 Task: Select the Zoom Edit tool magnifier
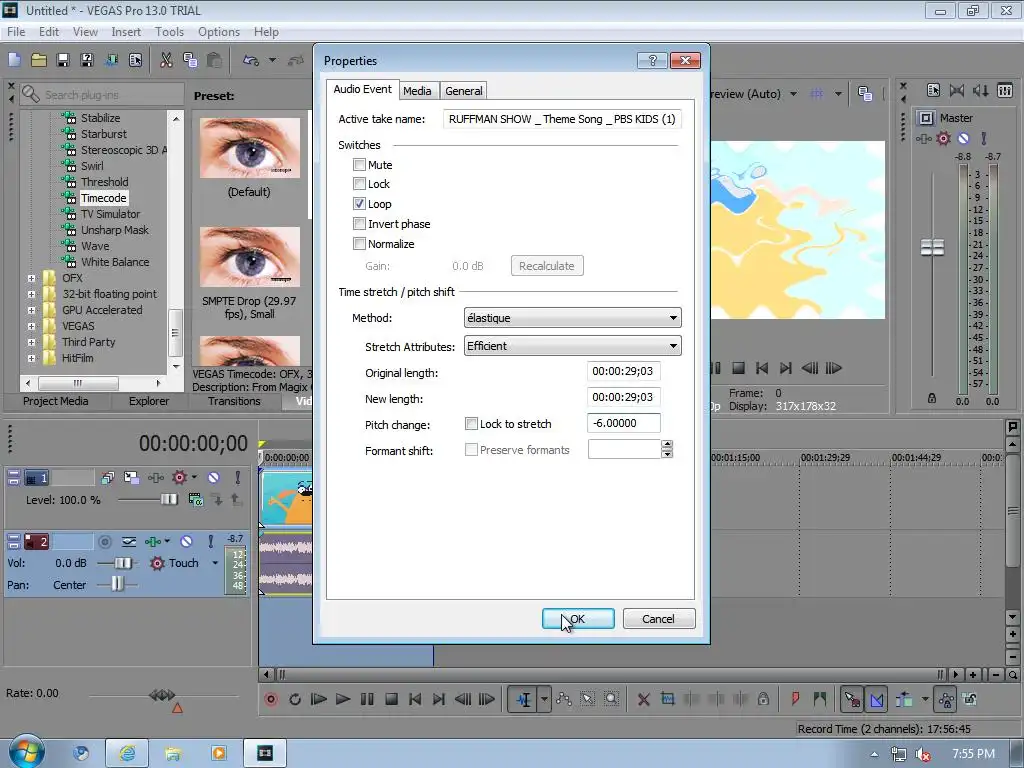point(611,699)
